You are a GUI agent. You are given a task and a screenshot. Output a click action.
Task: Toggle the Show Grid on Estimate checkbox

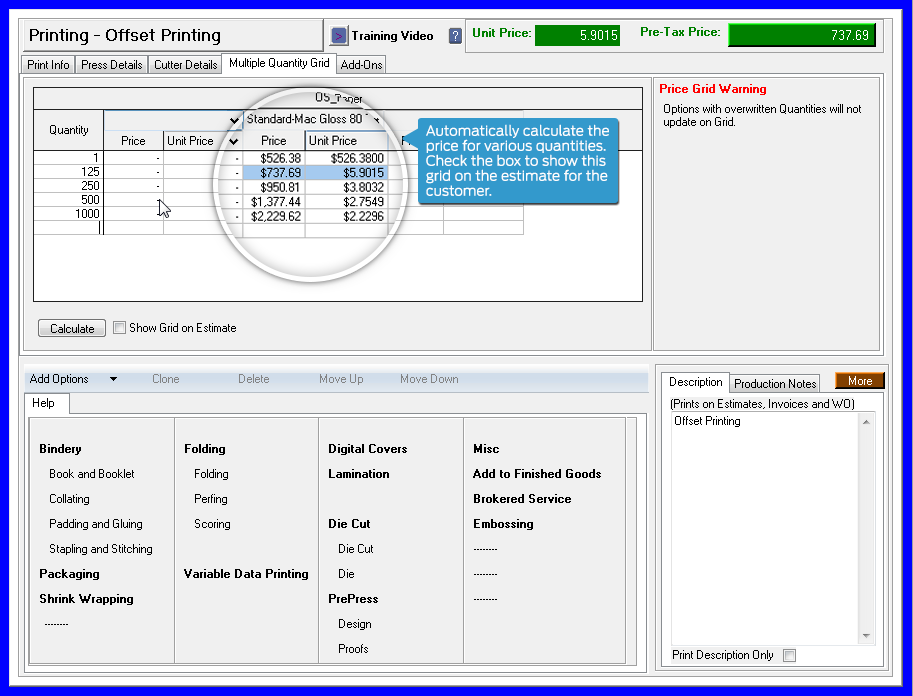(x=120, y=328)
